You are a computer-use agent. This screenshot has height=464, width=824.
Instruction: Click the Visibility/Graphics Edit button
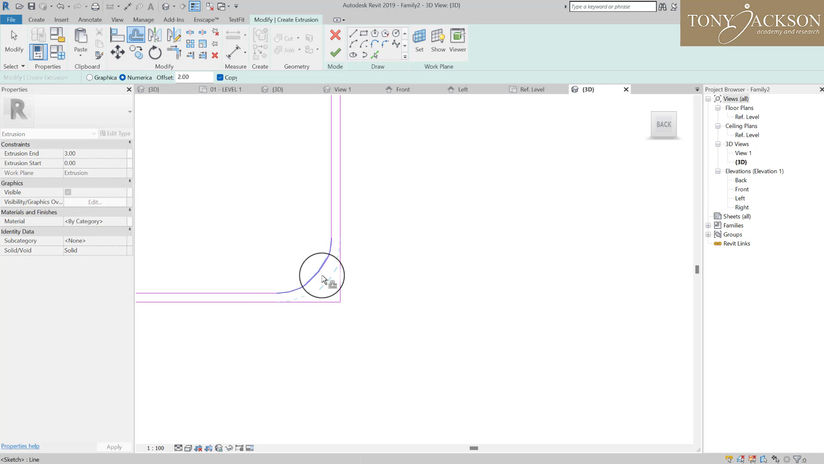[95, 202]
